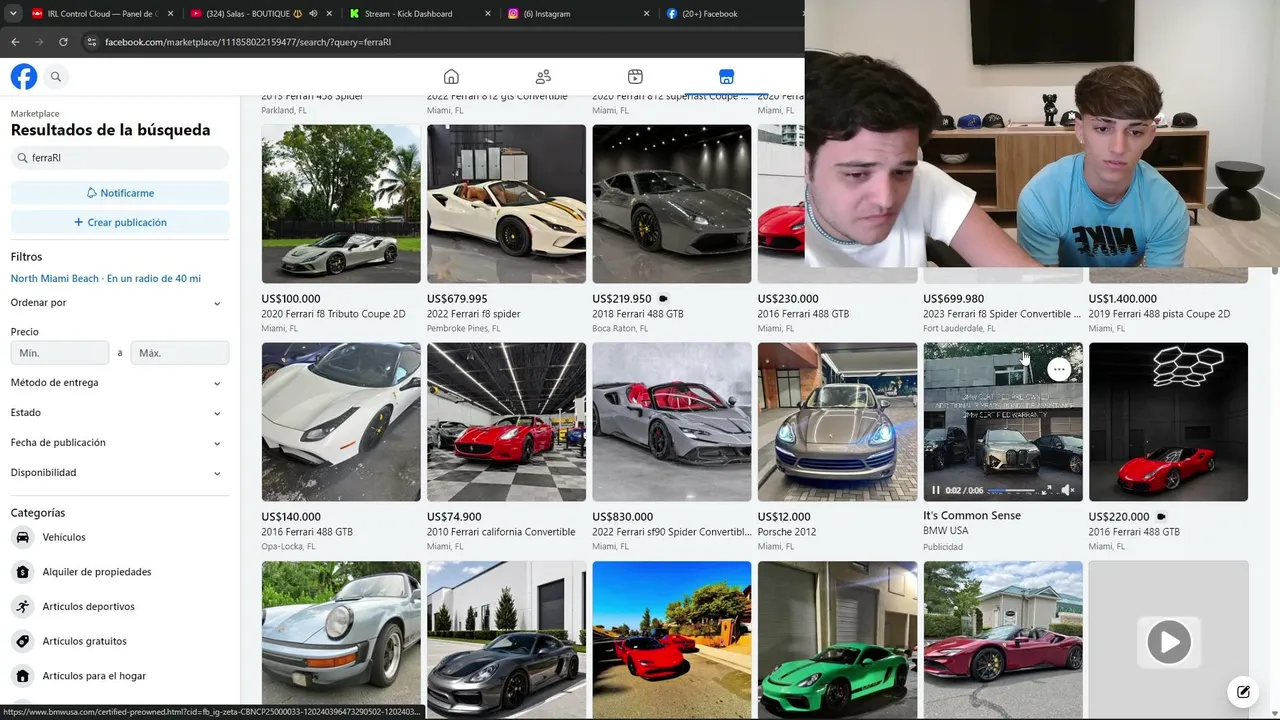Open 2020 Ferrari f8 Tributo Coupe listing photo

click(341, 204)
